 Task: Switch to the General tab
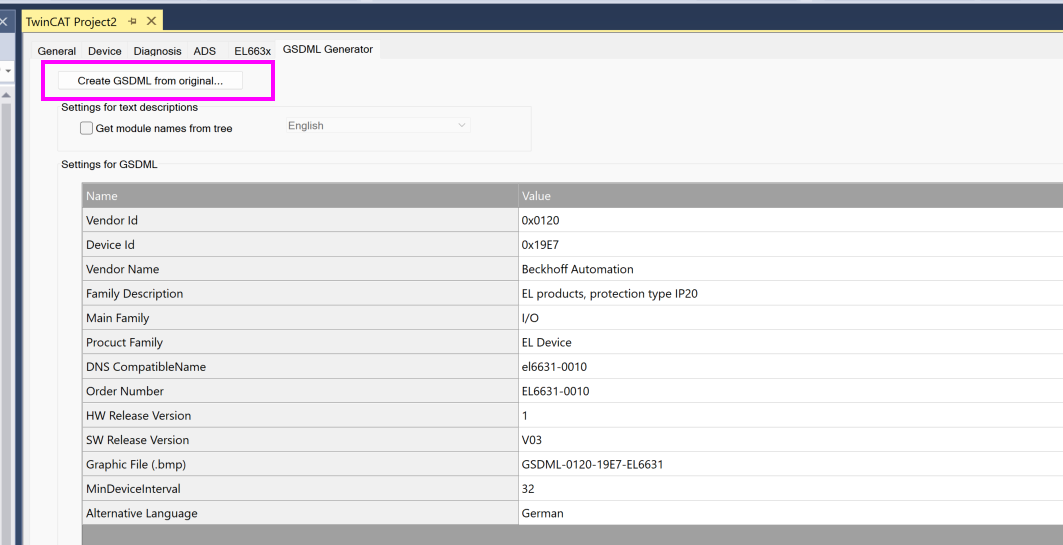tap(56, 51)
